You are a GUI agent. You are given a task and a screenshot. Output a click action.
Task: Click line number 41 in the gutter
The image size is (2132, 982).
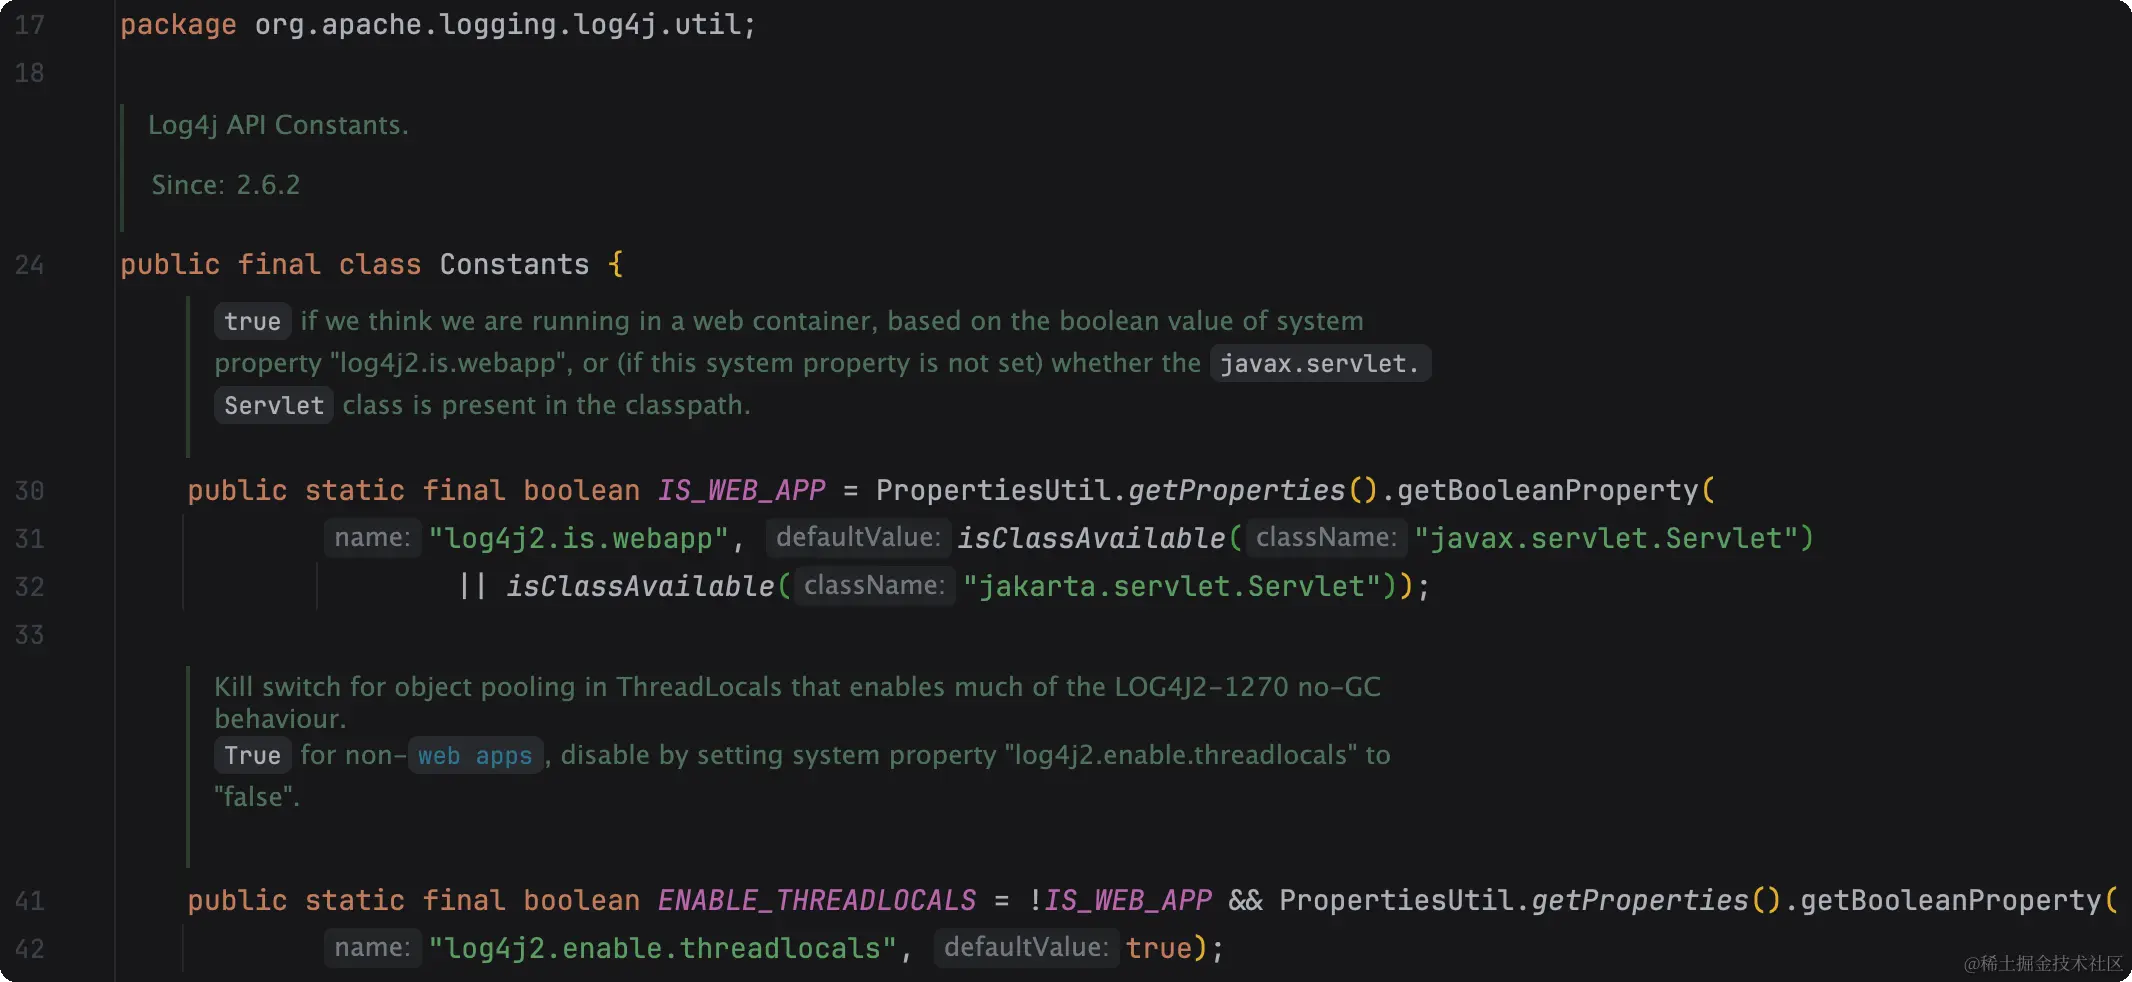click(30, 901)
